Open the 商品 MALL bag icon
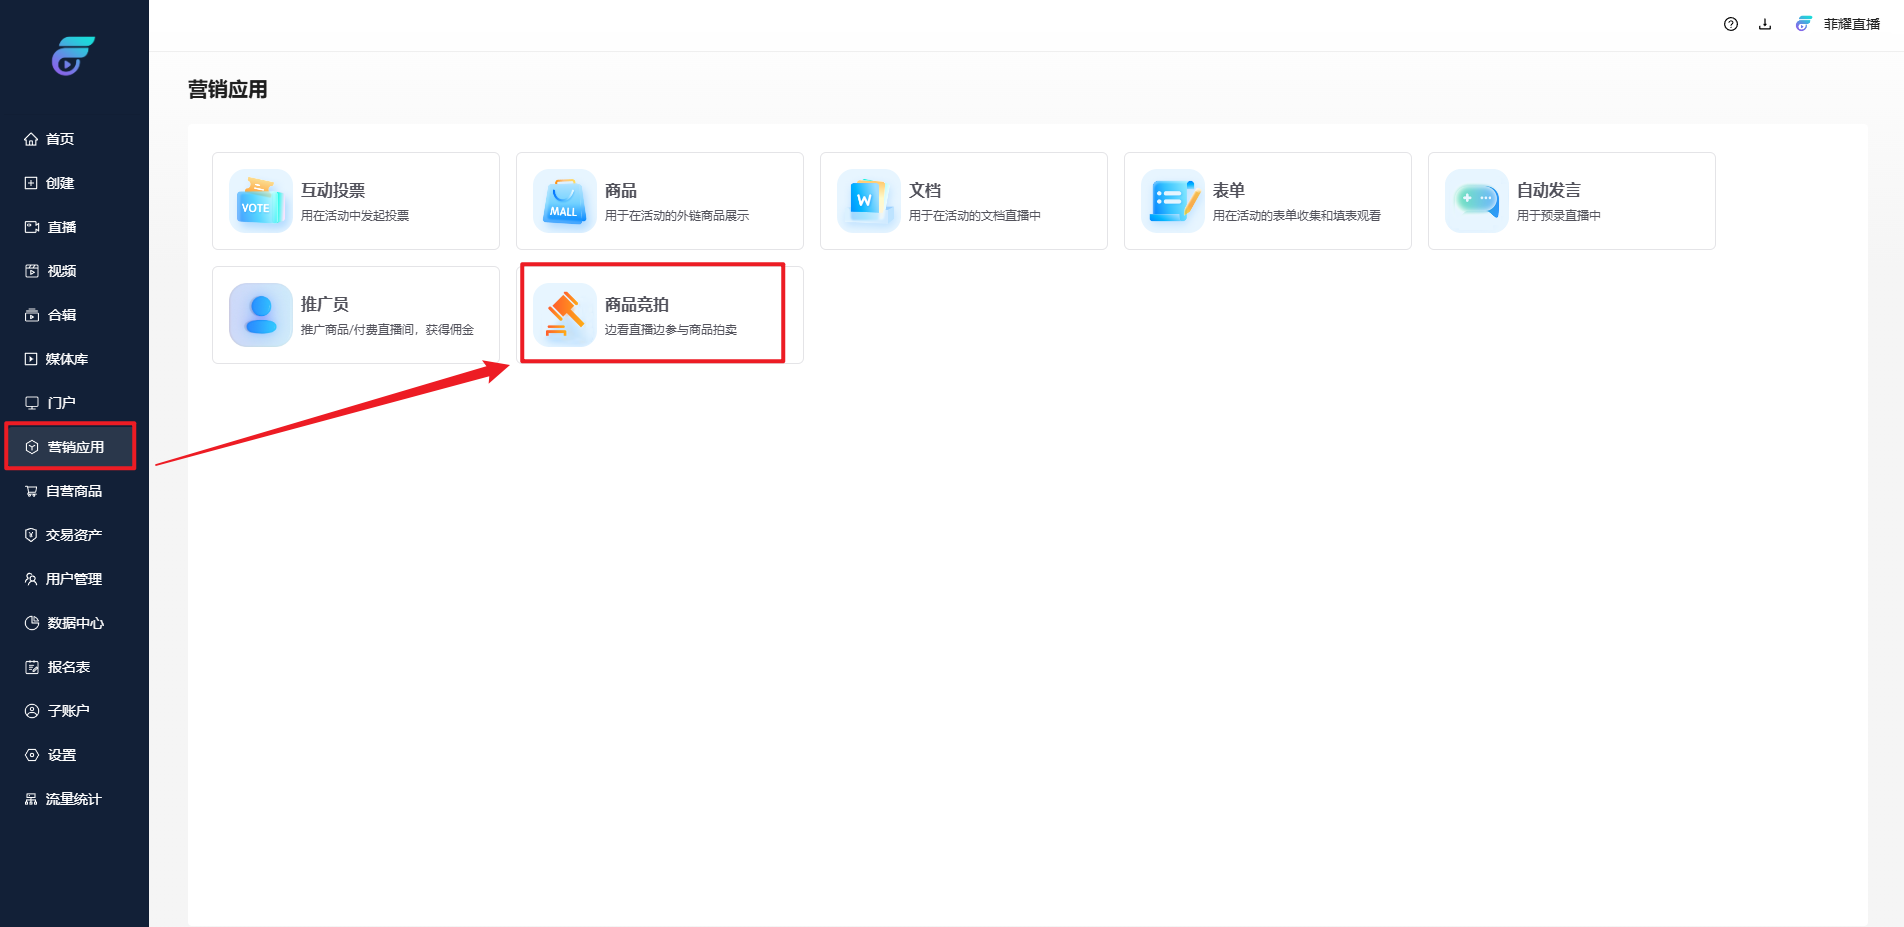This screenshot has width=1904, height=927. tap(564, 201)
